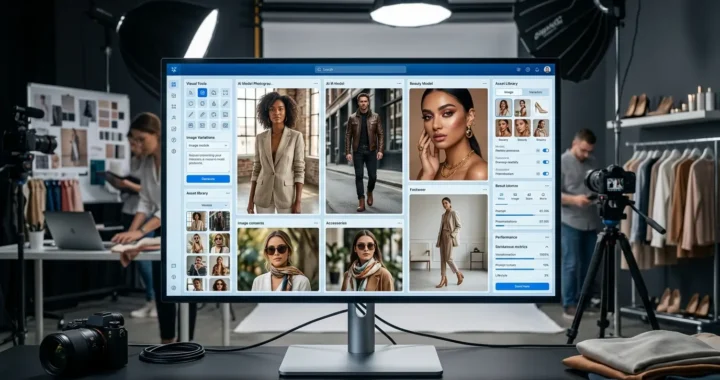
Task: Click the Prompt progress bar in the results panel
Action: click(x=522, y=215)
